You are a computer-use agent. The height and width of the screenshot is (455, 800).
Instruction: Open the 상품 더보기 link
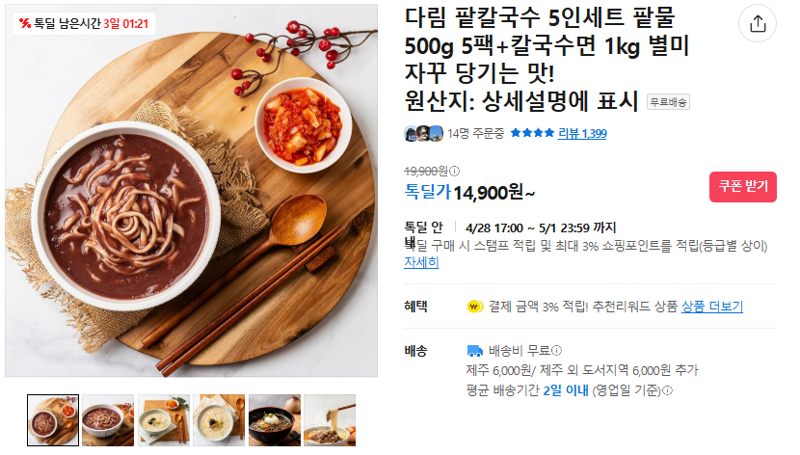[712, 307]
